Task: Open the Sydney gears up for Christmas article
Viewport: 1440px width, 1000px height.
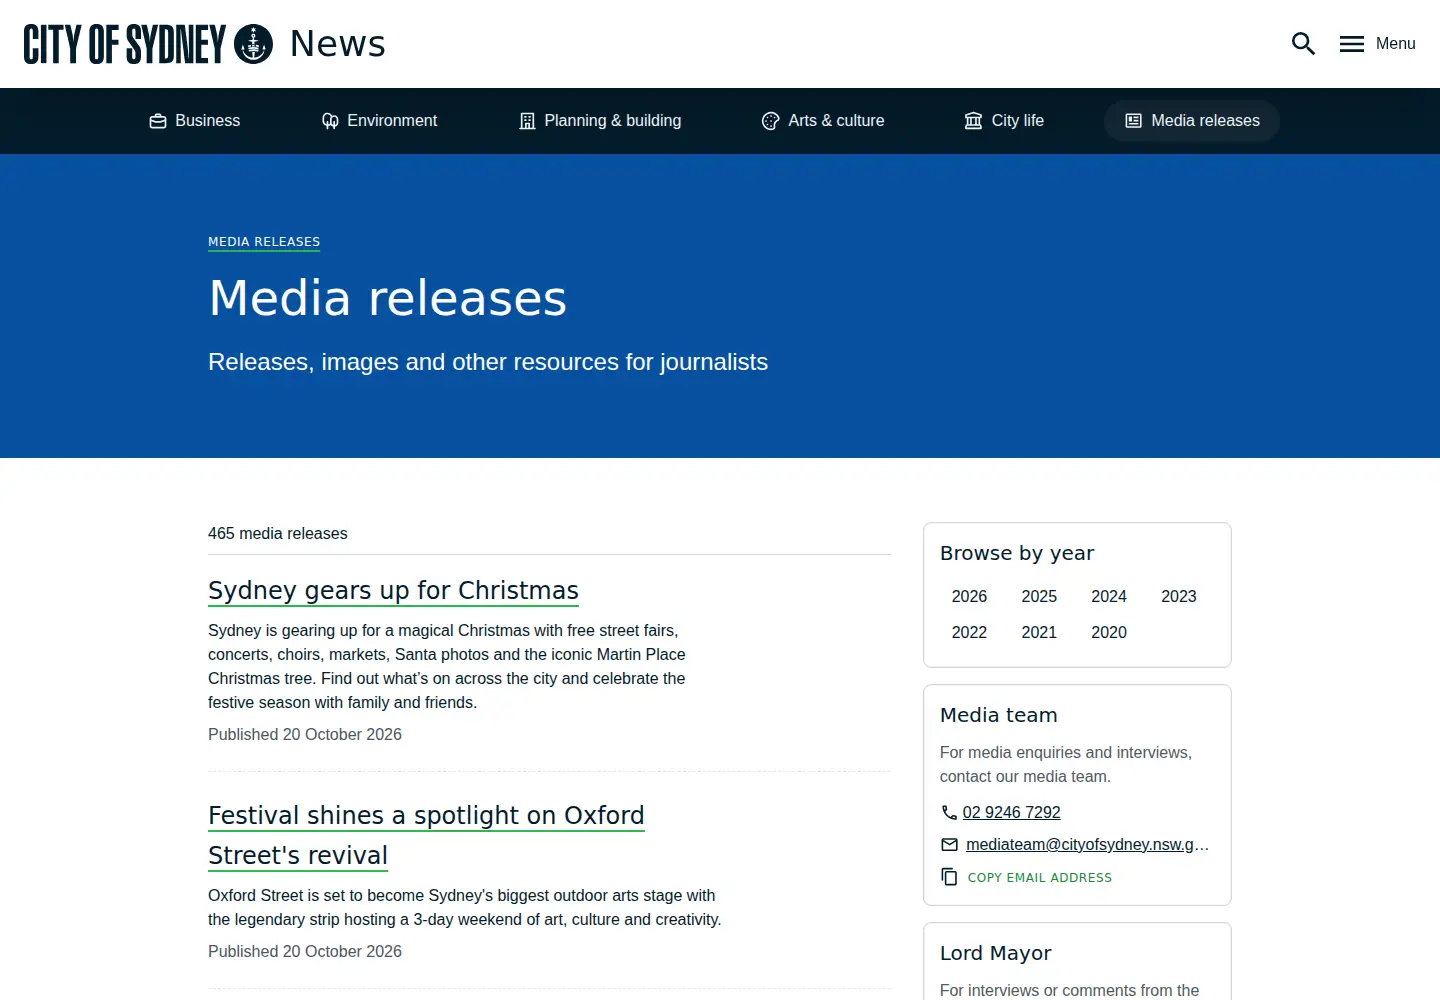Action: 393,591
